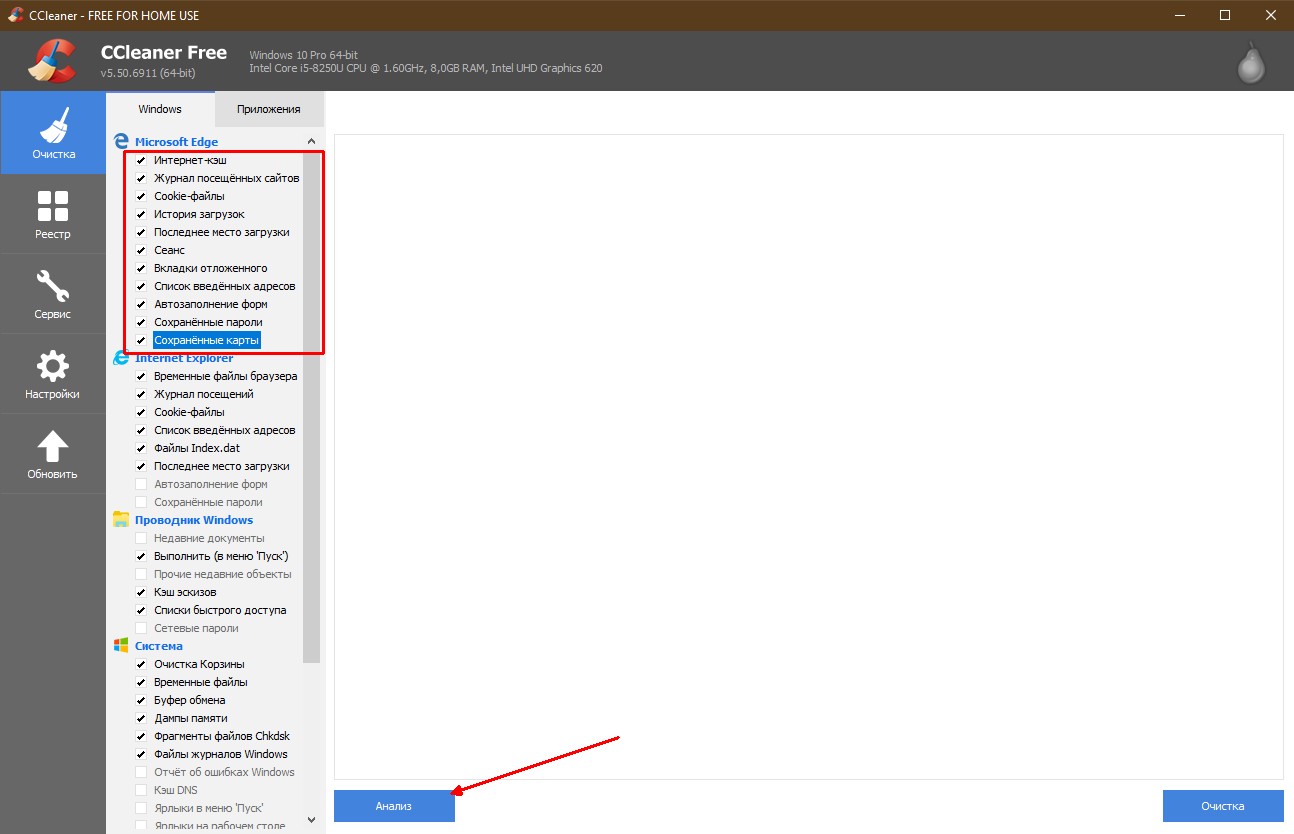Viewport: 1294px width, 834px height.
Task: Enable Сетевые пароли checkbox
Action: tap(141, 628)
